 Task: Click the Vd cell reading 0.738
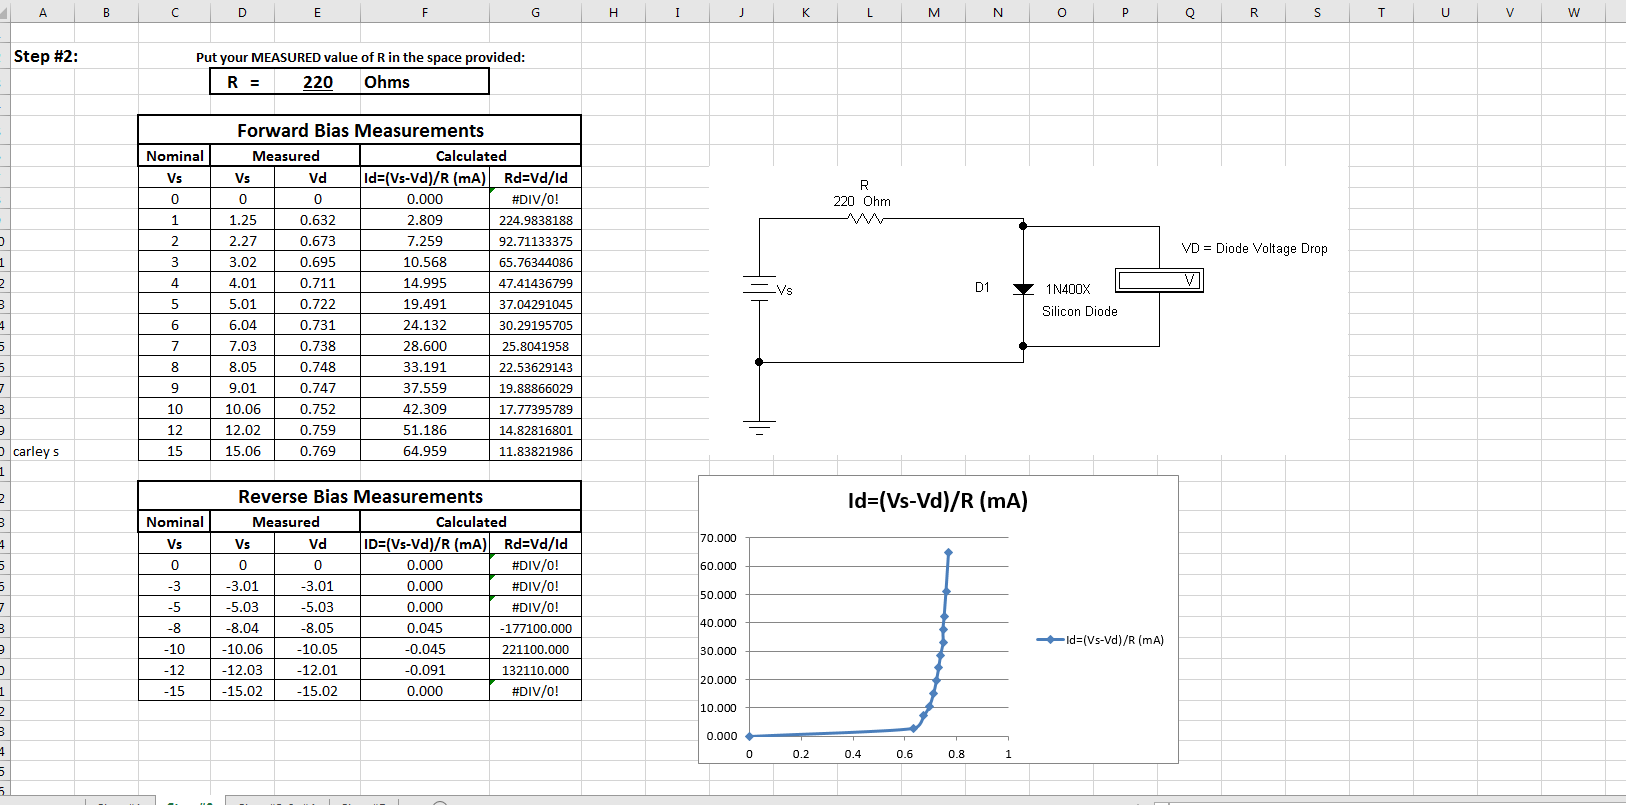tap(318, 346)
